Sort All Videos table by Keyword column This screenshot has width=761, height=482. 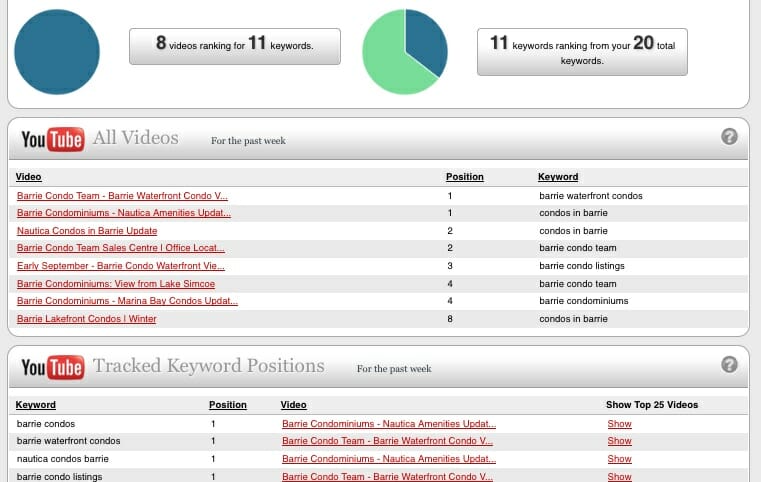pyautogui.click(x=558, y=177)
